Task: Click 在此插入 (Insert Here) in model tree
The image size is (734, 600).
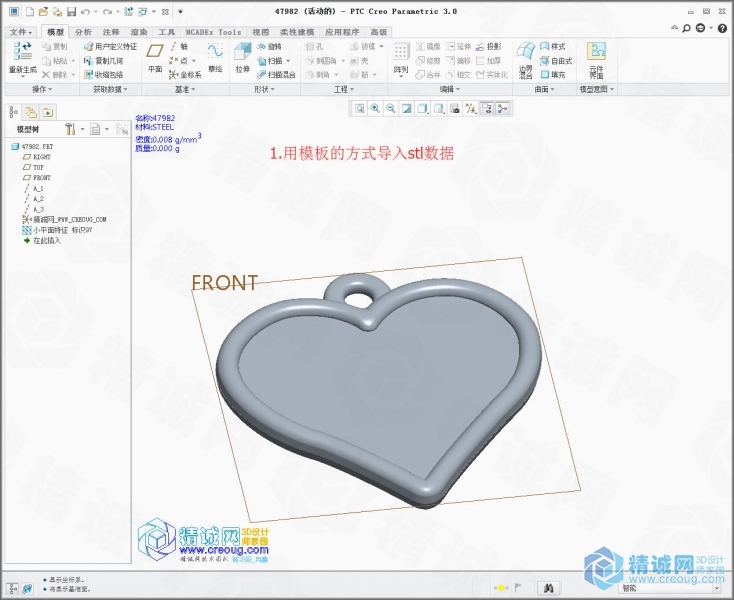Action: coord(42,241)
